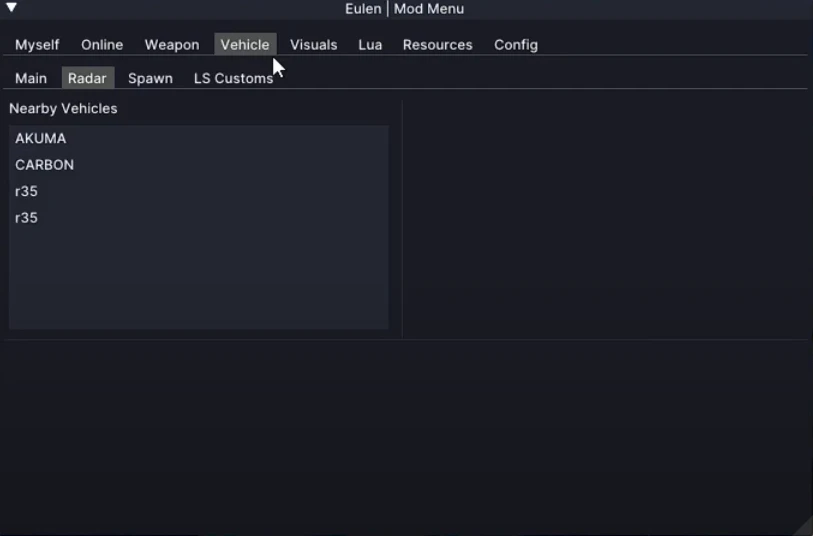Select AKUMA in Nearby Vehicles list
This screenshot has width=813, height=536.
(199, 138)
